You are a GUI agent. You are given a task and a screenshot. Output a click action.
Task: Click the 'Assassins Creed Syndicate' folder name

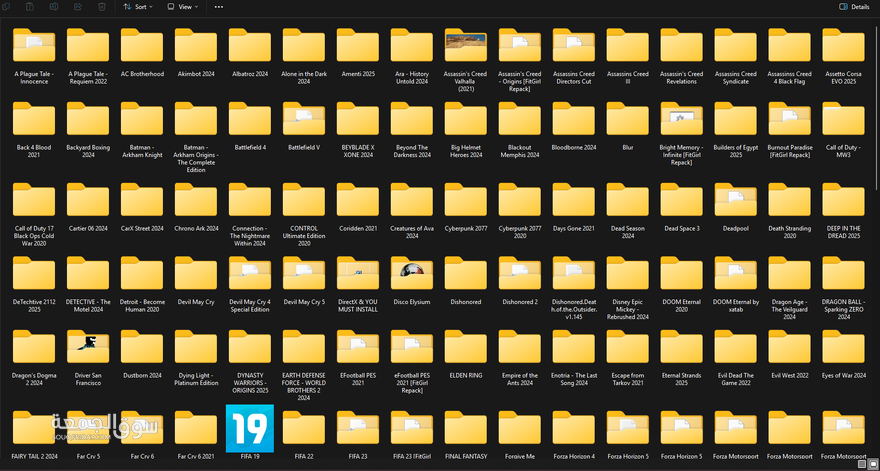point(735,77)
